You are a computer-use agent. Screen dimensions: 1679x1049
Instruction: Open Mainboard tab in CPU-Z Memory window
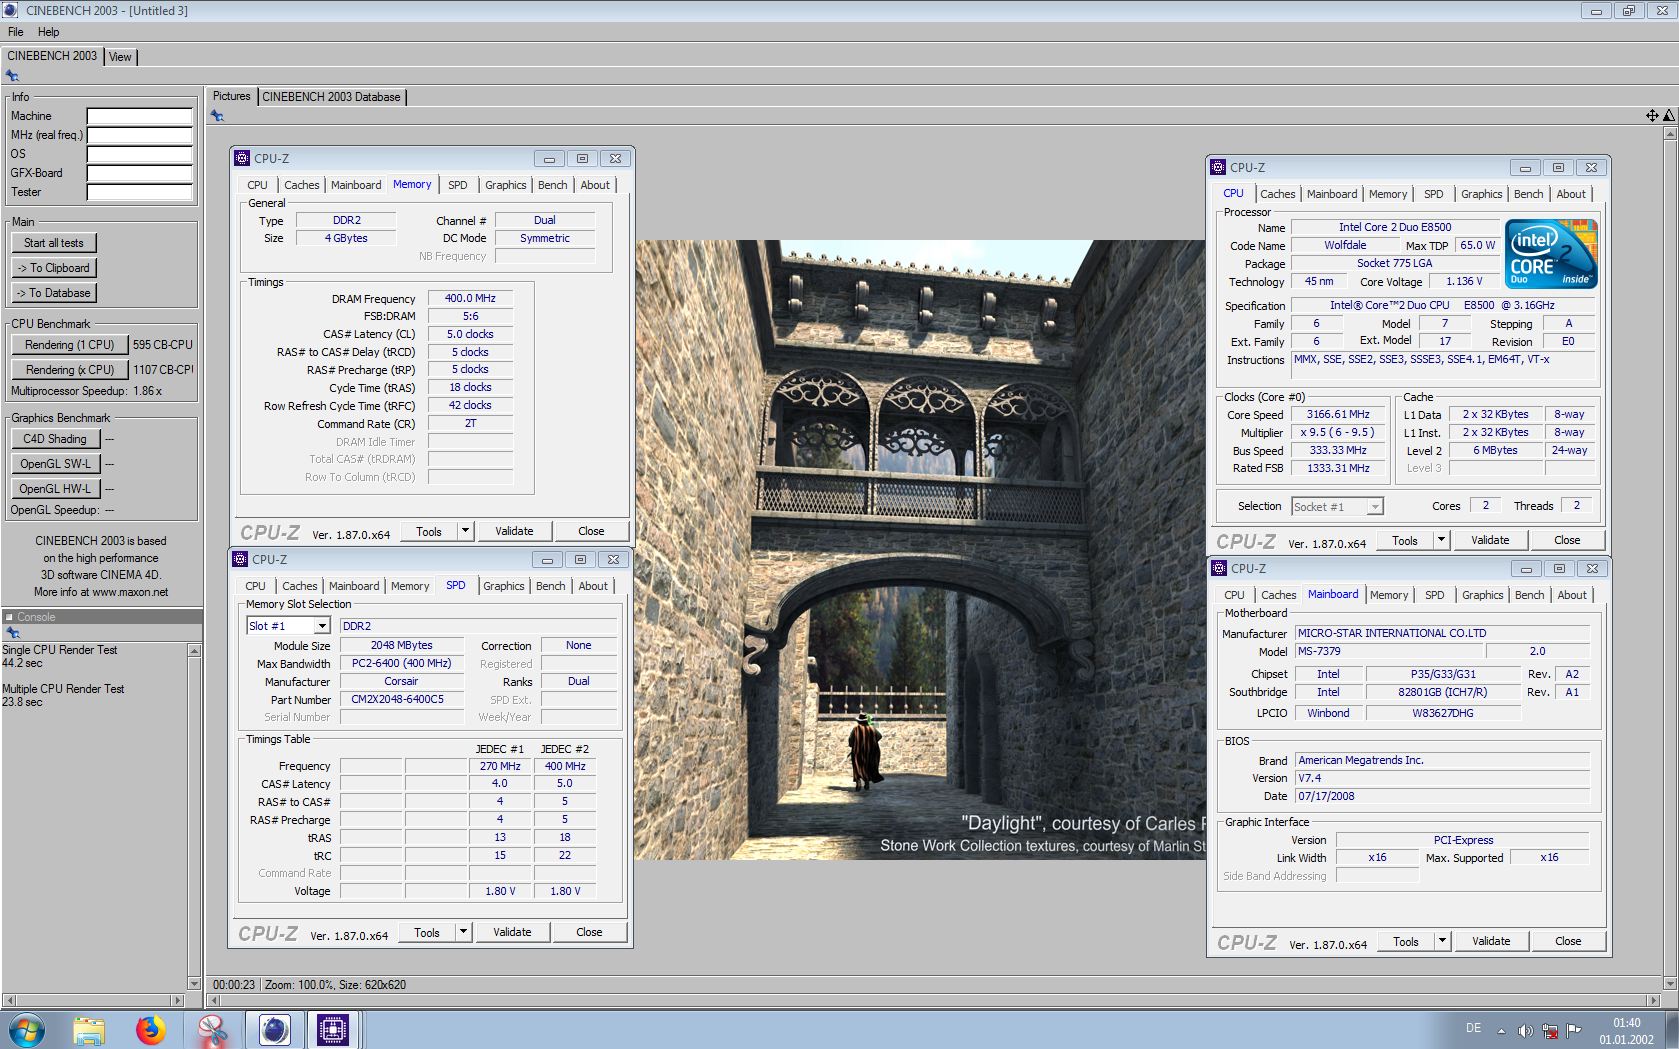tap(356, 185)
